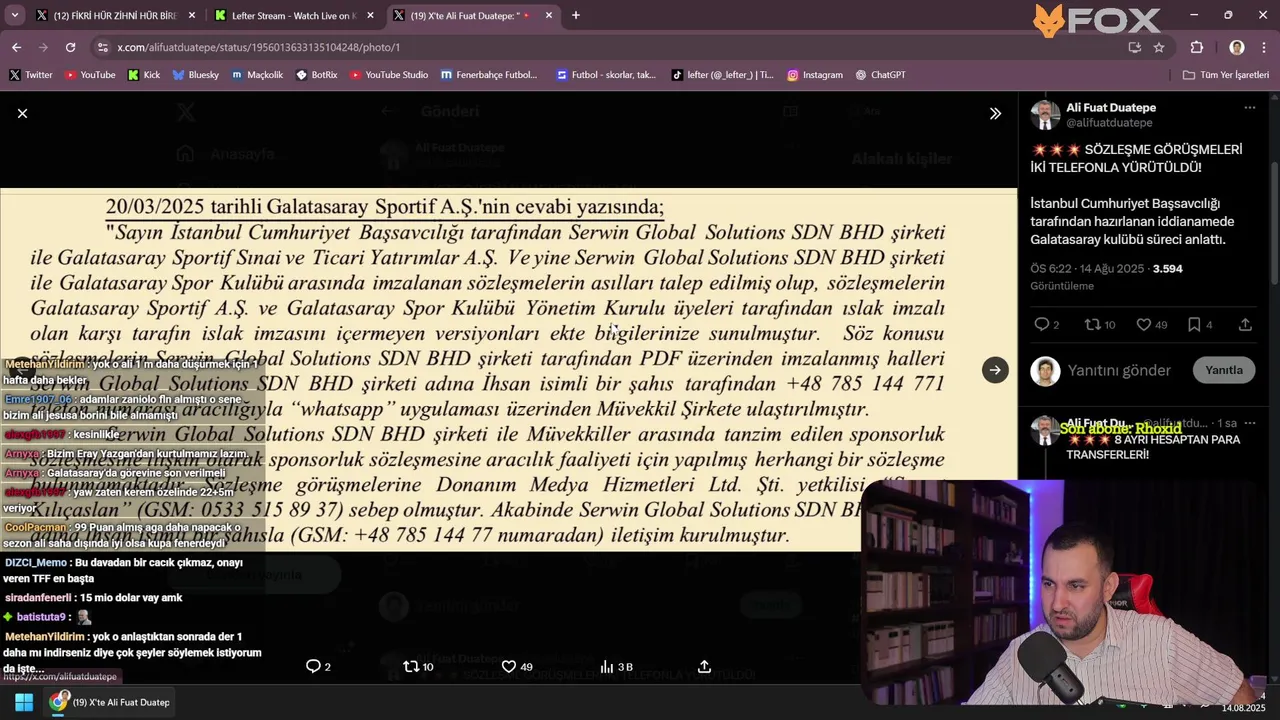Open the post timestamp 'ÖS 6:22 · 14 Ağu 2025'

pyautogui.click(x=1087, y=269)
